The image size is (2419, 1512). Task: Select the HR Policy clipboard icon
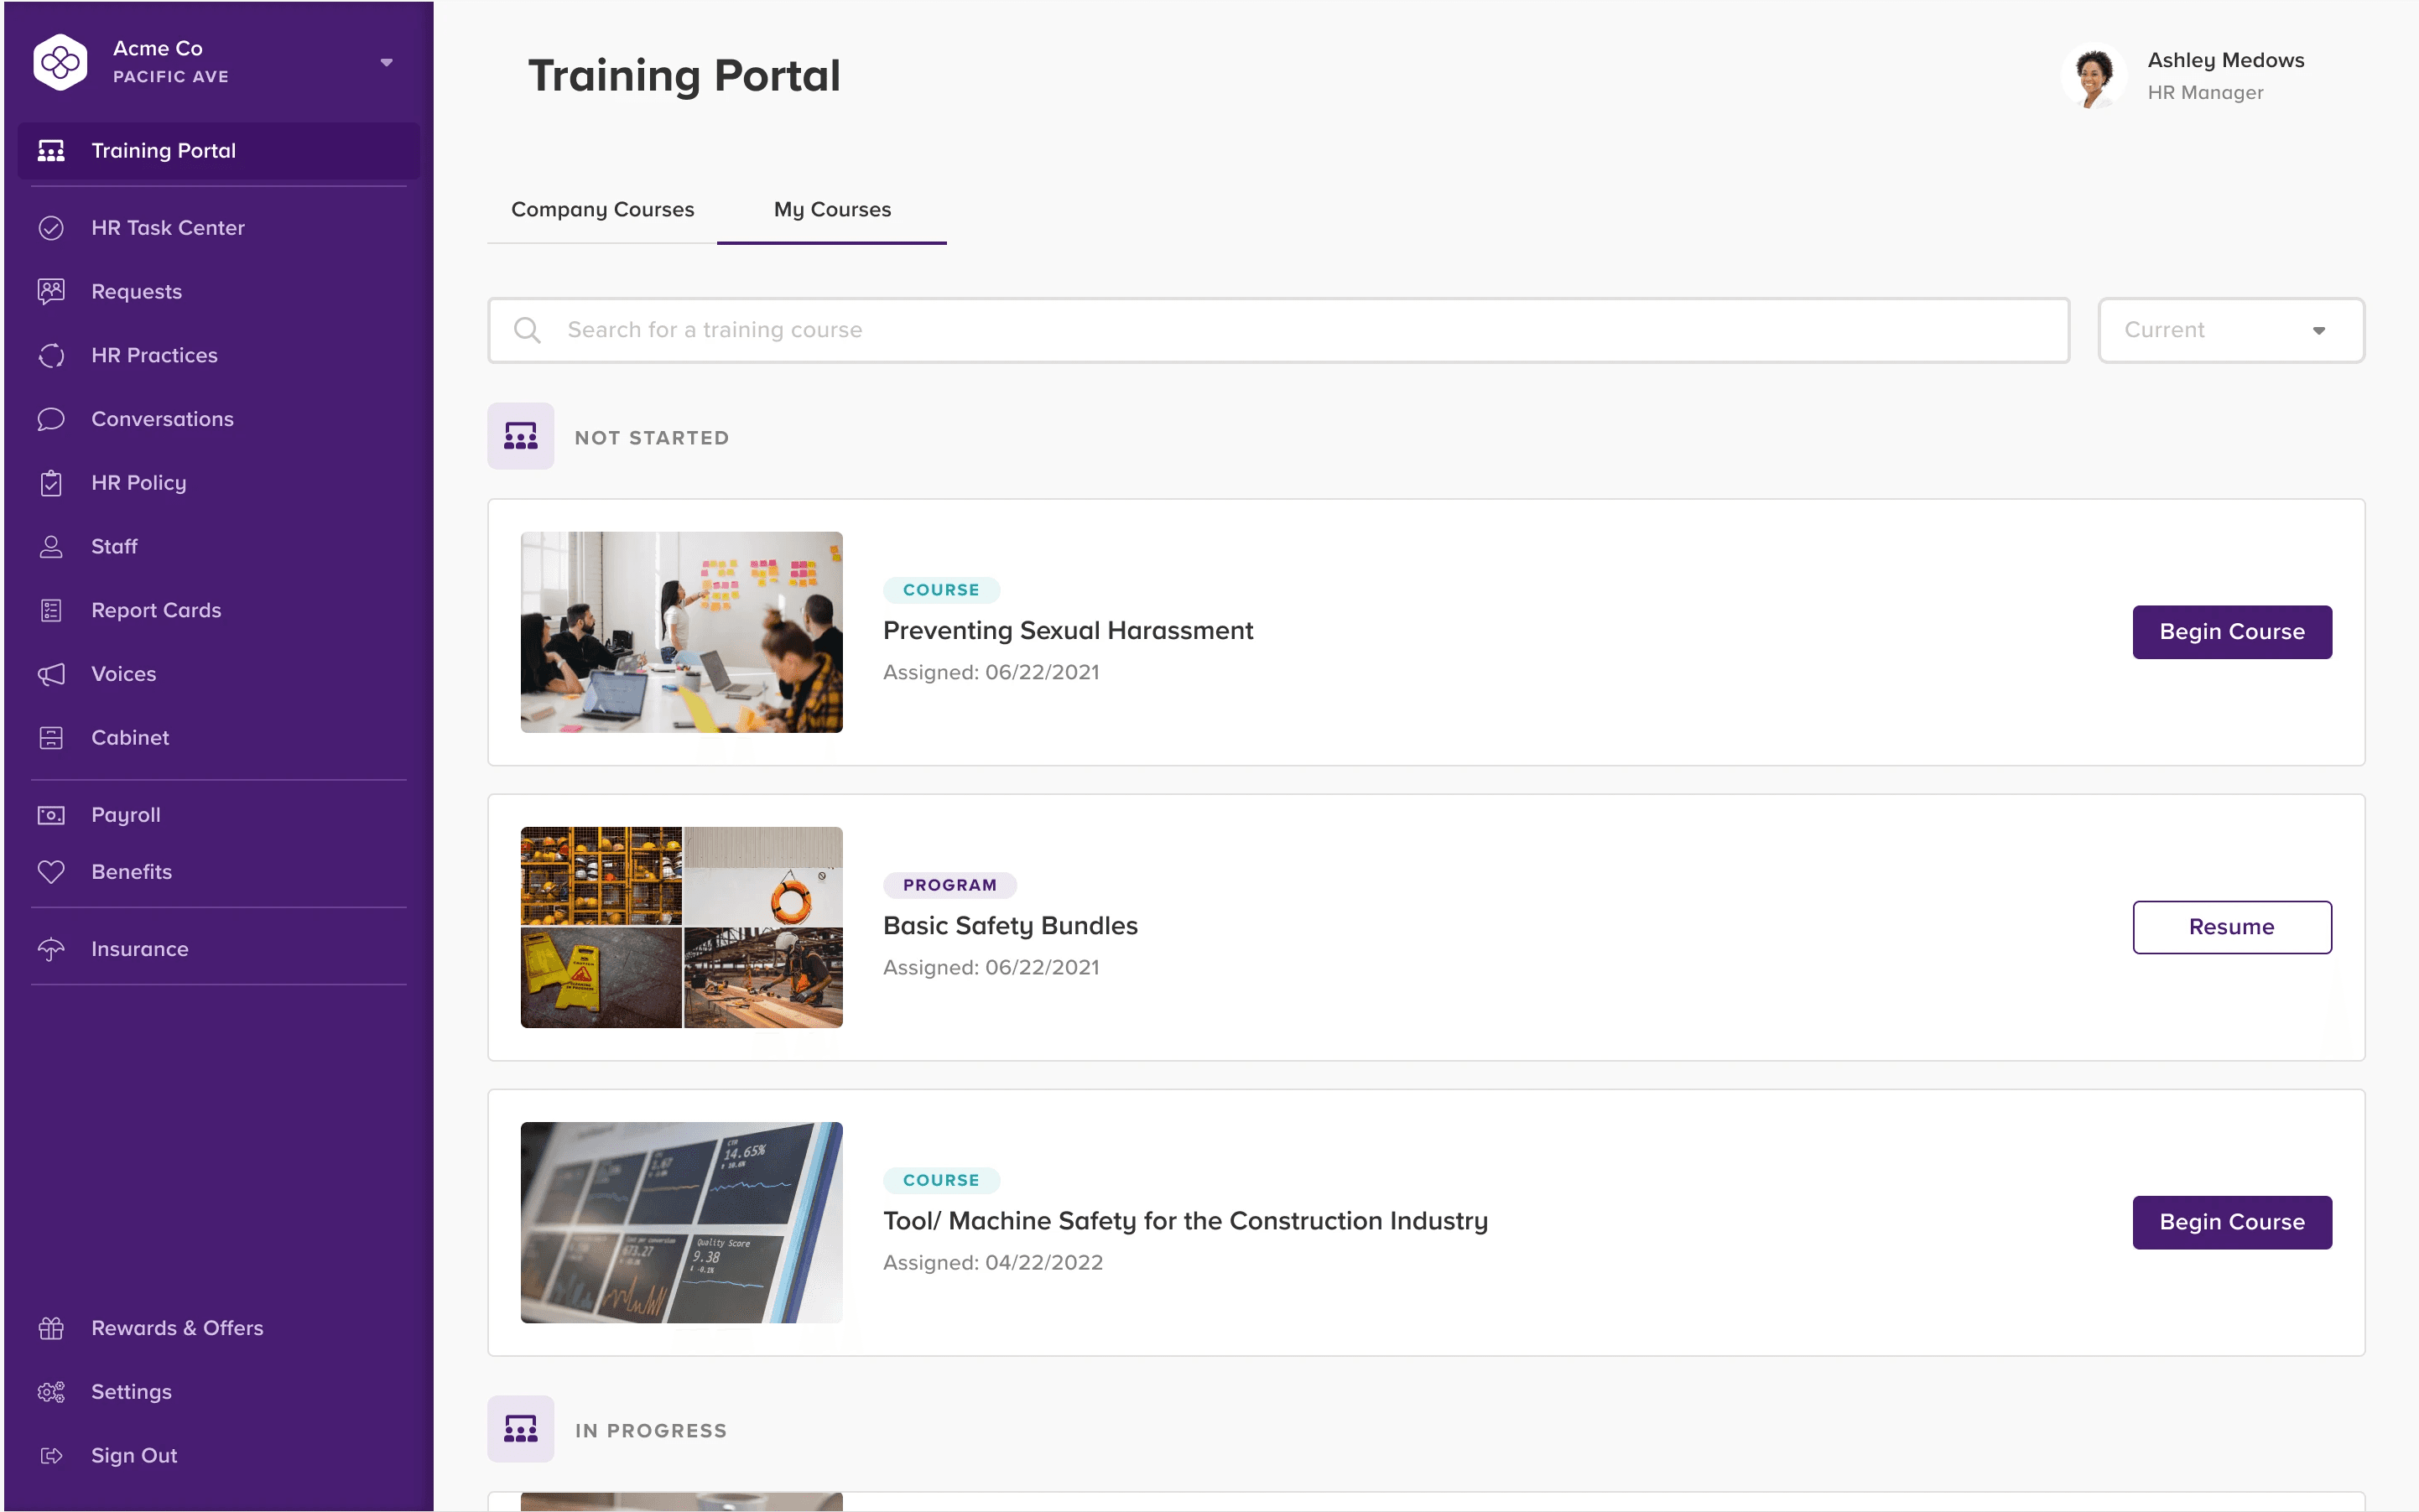pyautogui.click(x=51, y=483)
